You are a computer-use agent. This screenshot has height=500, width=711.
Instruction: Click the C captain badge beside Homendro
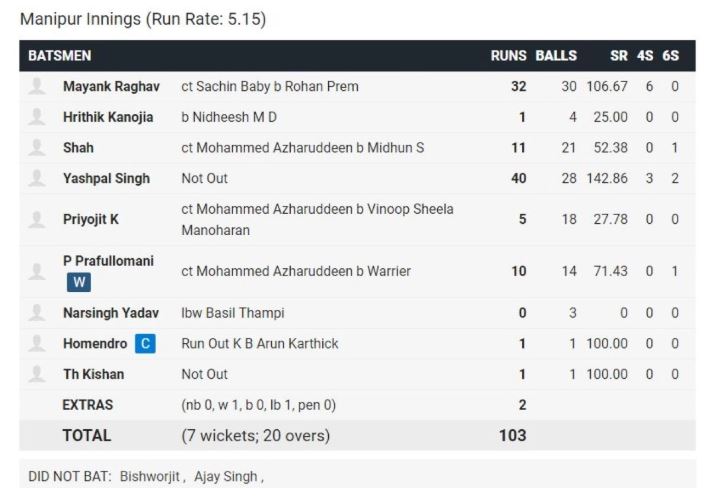(x=145, y=344)
